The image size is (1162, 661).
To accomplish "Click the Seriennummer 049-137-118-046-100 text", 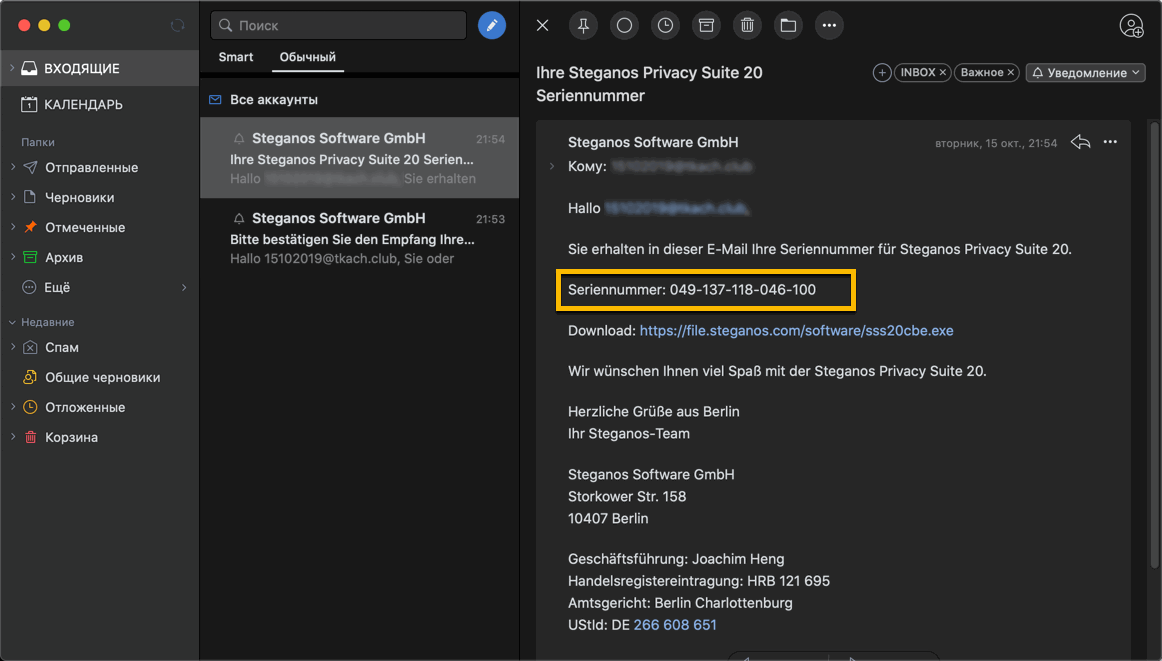I will [x=691, y=290].
